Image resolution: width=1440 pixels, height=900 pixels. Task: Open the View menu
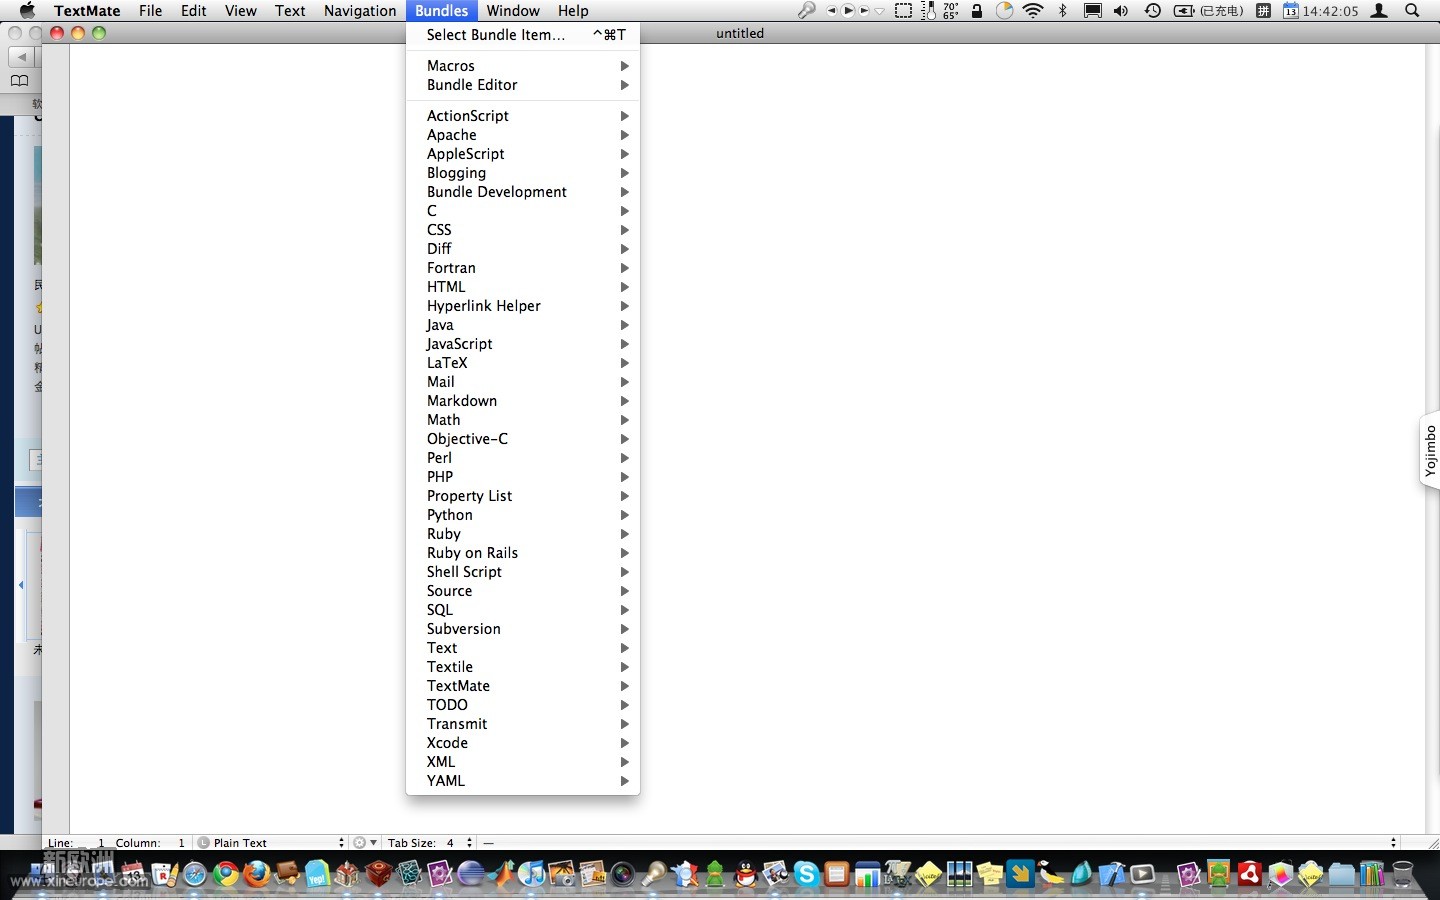pos(240,11)
